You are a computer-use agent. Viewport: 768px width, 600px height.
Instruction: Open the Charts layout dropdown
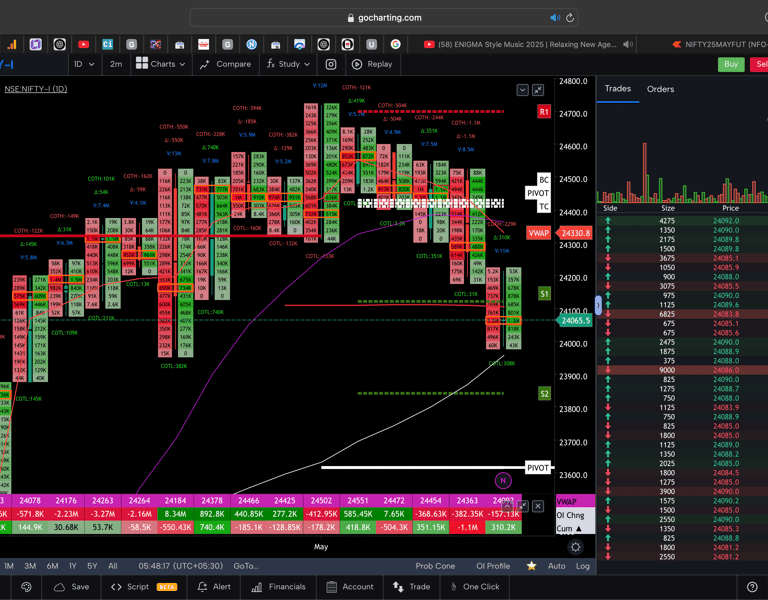click(161, 64)
